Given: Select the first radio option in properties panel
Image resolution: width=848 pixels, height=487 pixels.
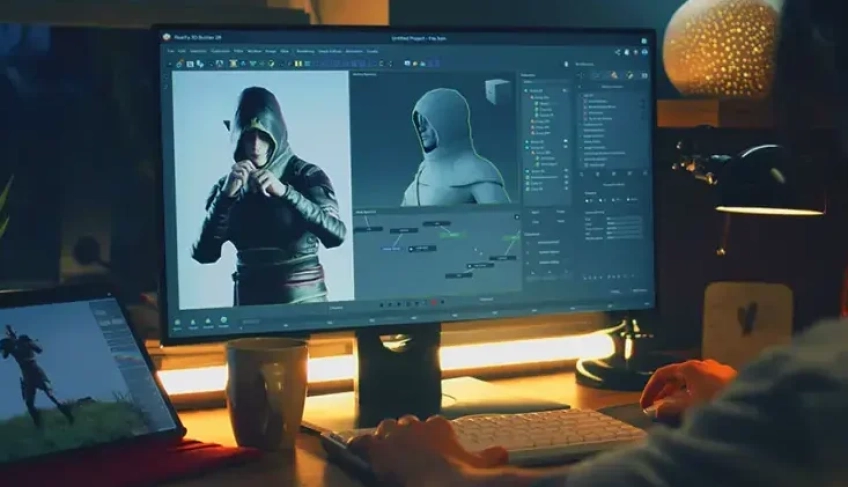Looking at the screenshot, I should [x=587, y=200].
